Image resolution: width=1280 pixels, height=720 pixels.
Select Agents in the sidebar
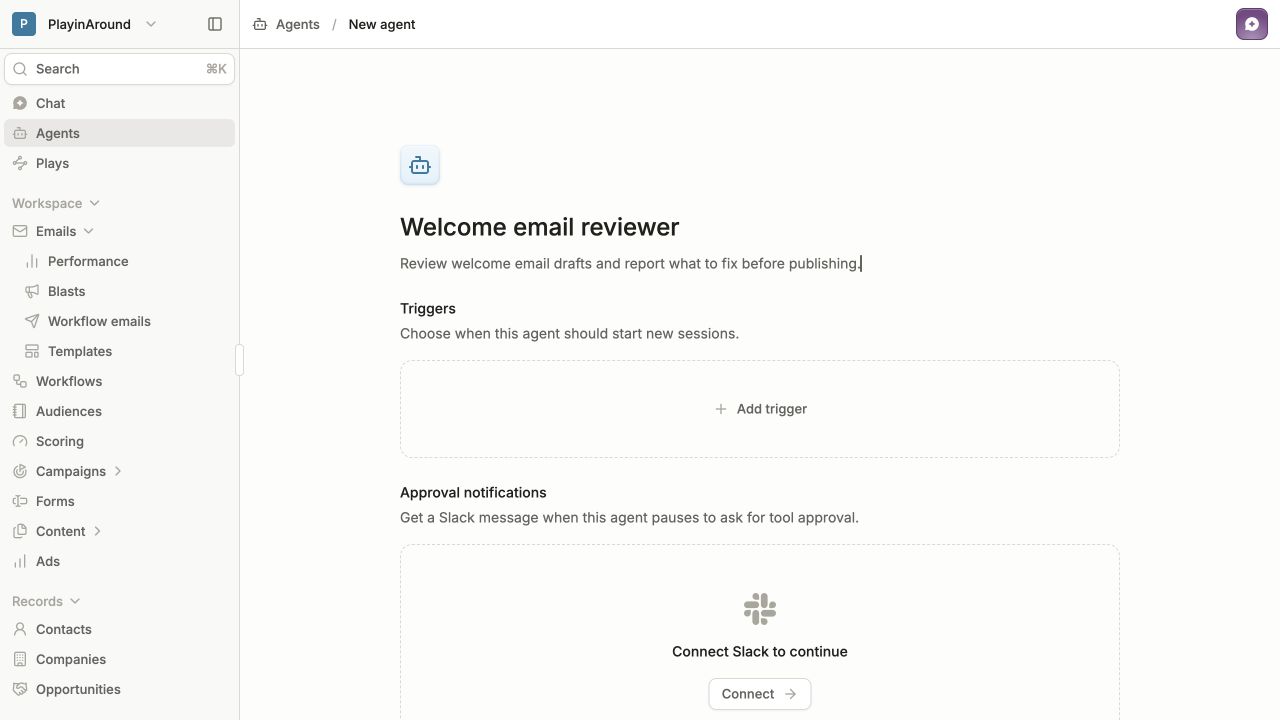tap(120, 133)
